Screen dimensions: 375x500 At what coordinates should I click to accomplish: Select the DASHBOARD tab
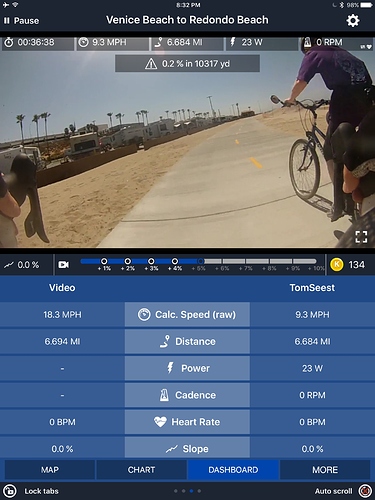233,470
